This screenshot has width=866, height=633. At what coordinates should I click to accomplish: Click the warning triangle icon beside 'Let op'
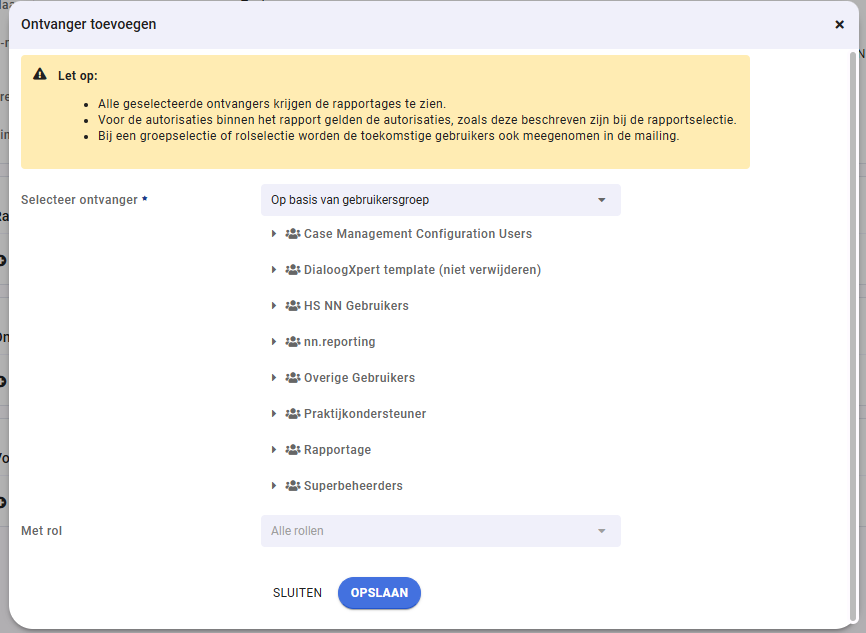click(40, 75)
